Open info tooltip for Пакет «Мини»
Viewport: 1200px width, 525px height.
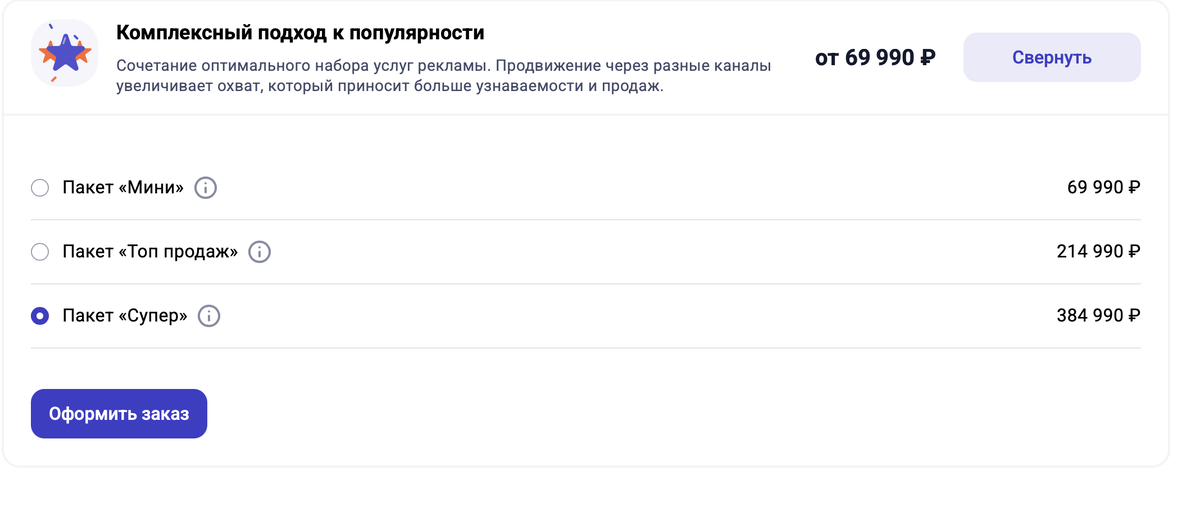point(205,187)
